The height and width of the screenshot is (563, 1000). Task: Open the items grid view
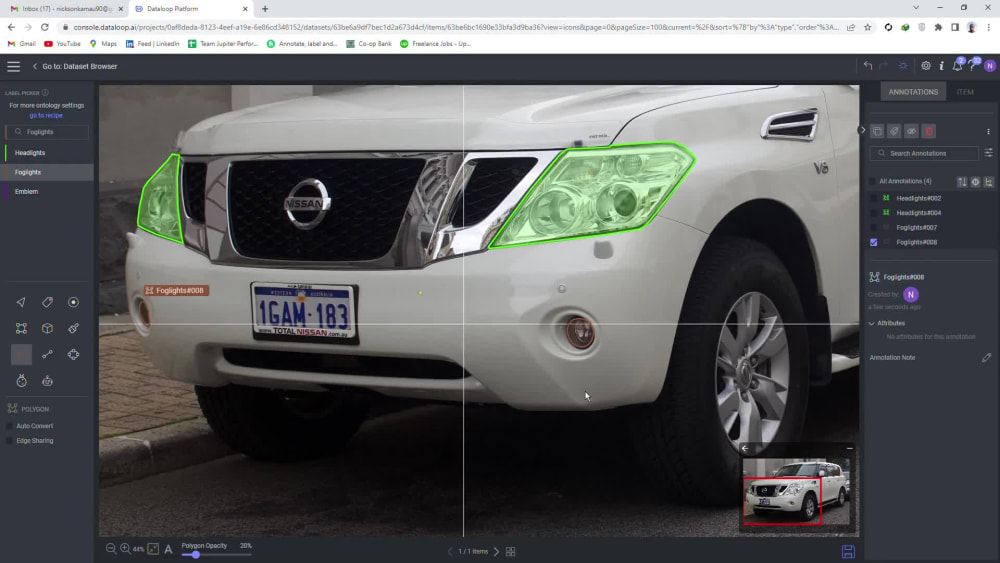coord(511,552)
